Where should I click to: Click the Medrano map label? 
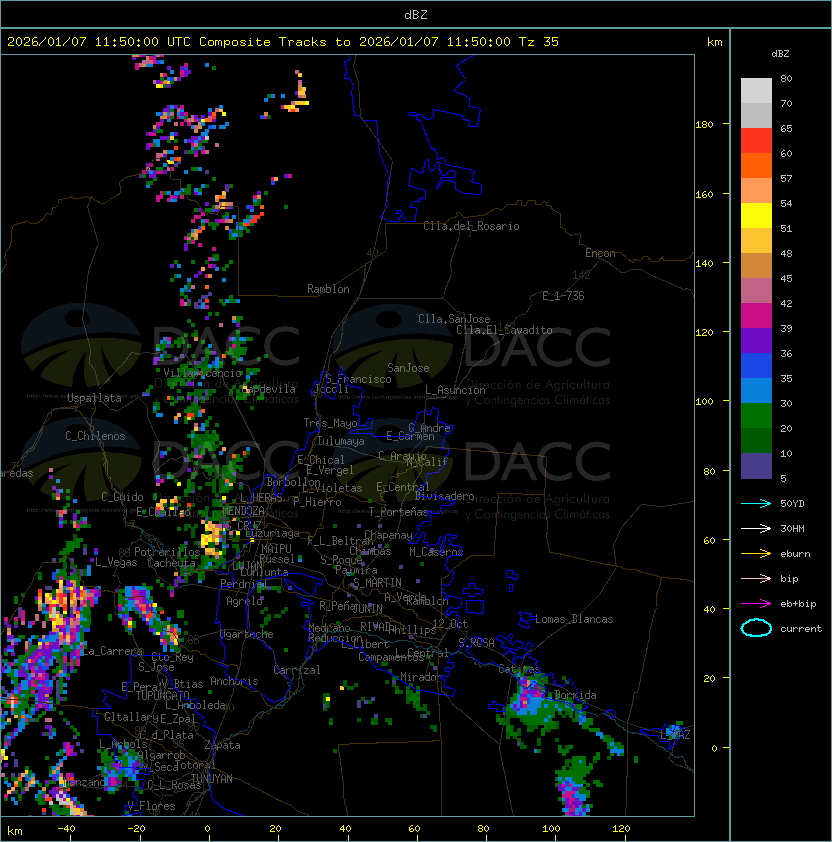[x=329, y=628]
